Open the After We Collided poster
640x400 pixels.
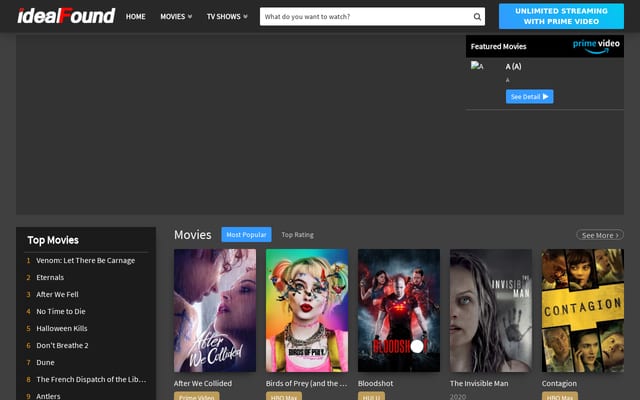(x=215, y=311)
